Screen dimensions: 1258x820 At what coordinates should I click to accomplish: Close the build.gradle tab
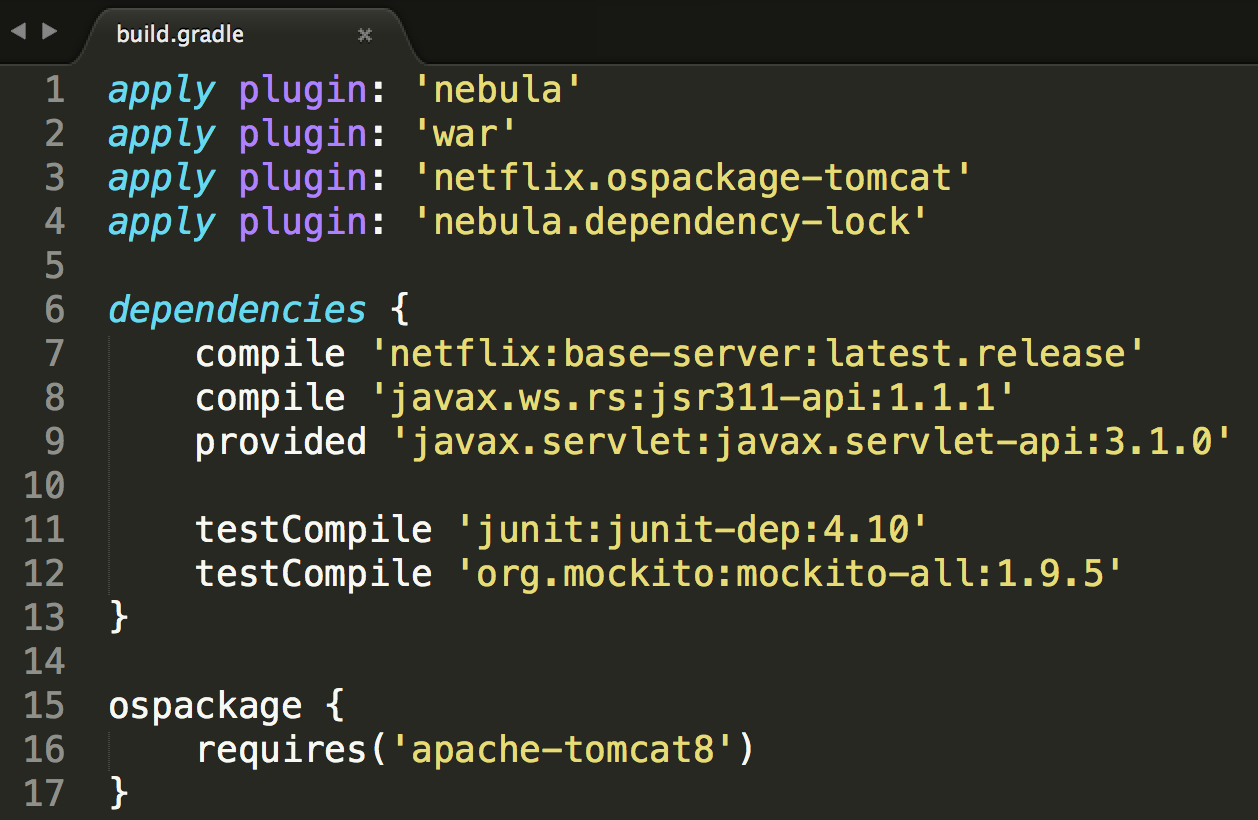click(x=365, y=35)
